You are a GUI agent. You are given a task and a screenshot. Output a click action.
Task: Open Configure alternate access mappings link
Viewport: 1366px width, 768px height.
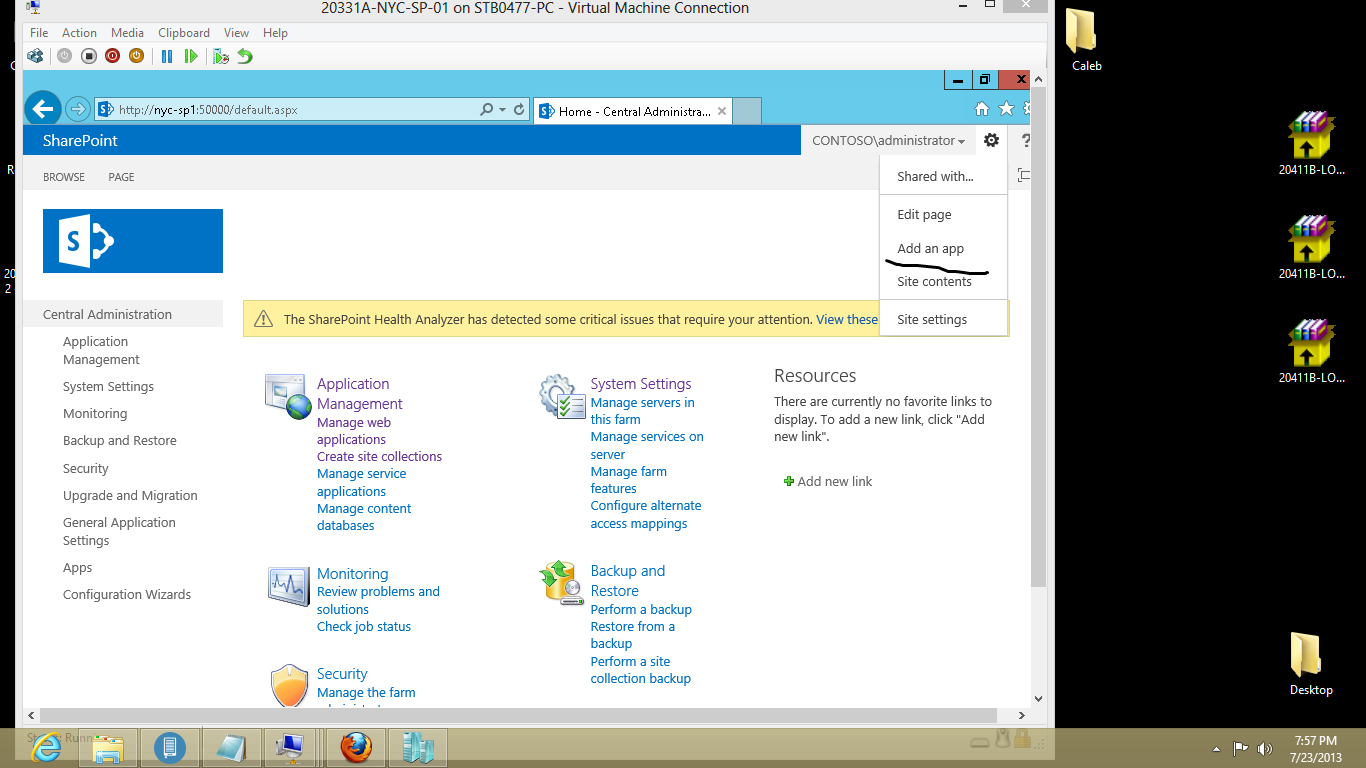click(x=646, y=514)
